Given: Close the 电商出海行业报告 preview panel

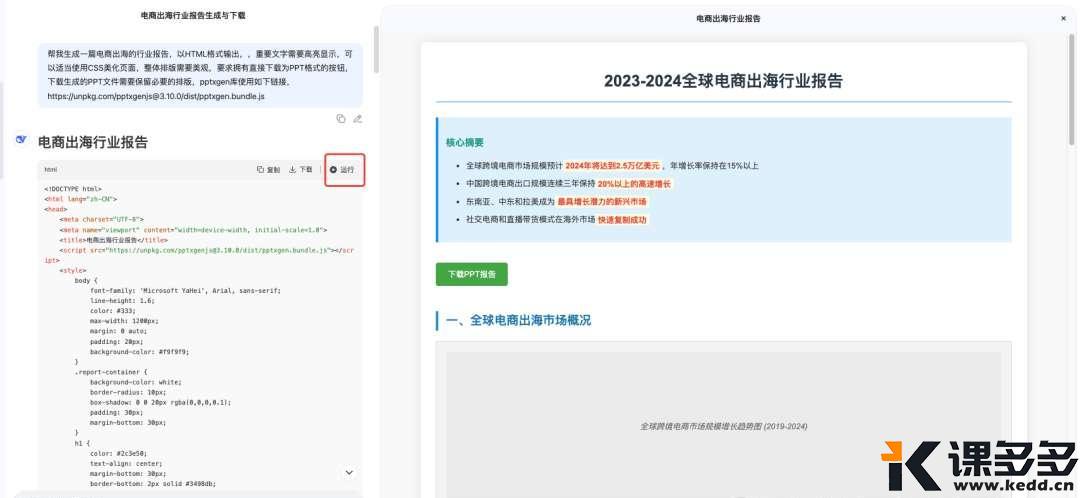Looking at the screenshot, I should pyautogui.click(x=1063, y=19).
